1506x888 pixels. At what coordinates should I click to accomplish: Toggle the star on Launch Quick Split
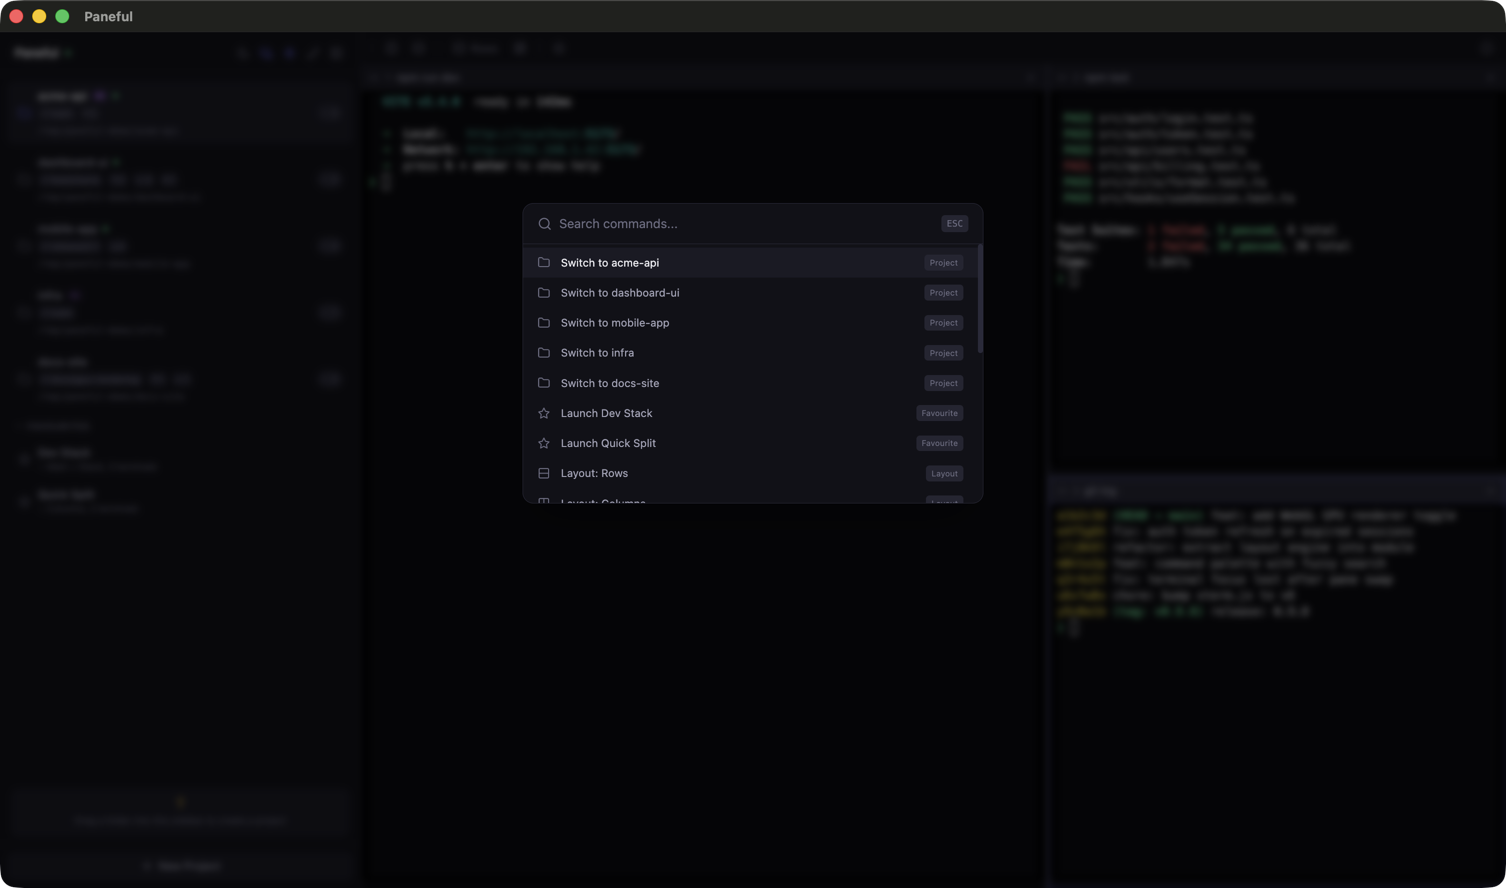544,443
